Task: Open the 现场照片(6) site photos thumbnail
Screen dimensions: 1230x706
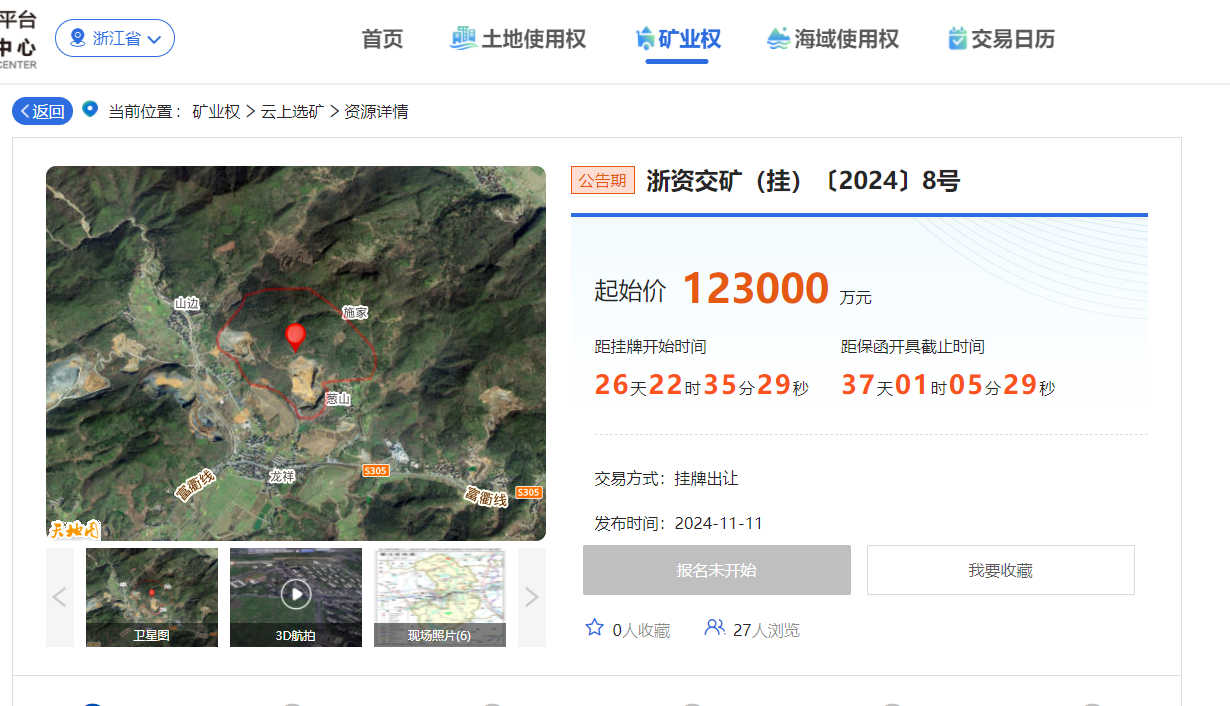Action: [440, 597]
